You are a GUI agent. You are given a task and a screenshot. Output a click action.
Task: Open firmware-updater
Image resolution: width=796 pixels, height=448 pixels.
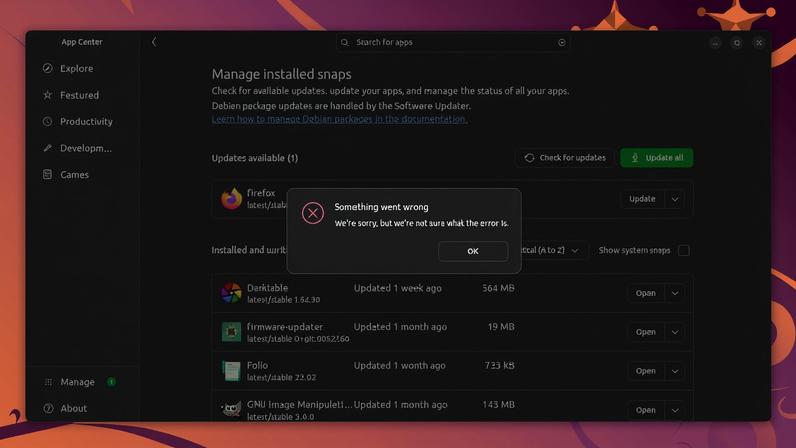coord(645,332)
